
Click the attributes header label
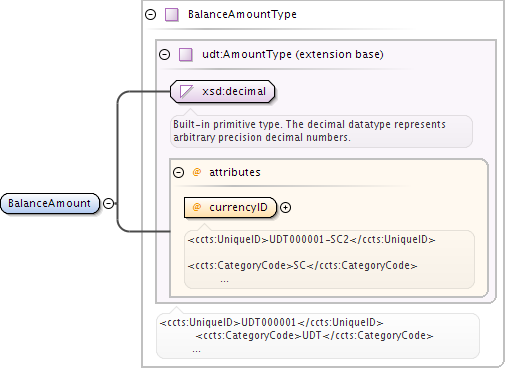pyautogui.click(x=235, y=172)
